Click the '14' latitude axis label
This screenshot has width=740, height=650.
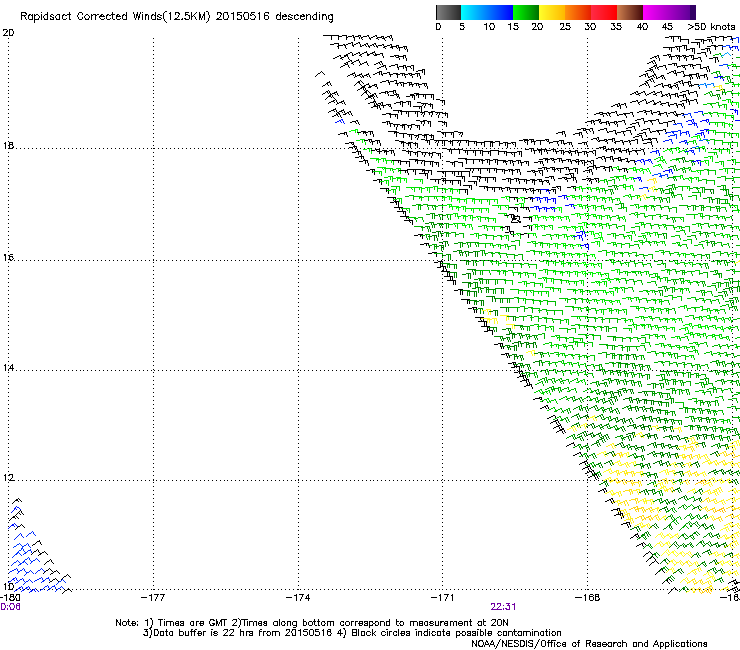[8, 368]
